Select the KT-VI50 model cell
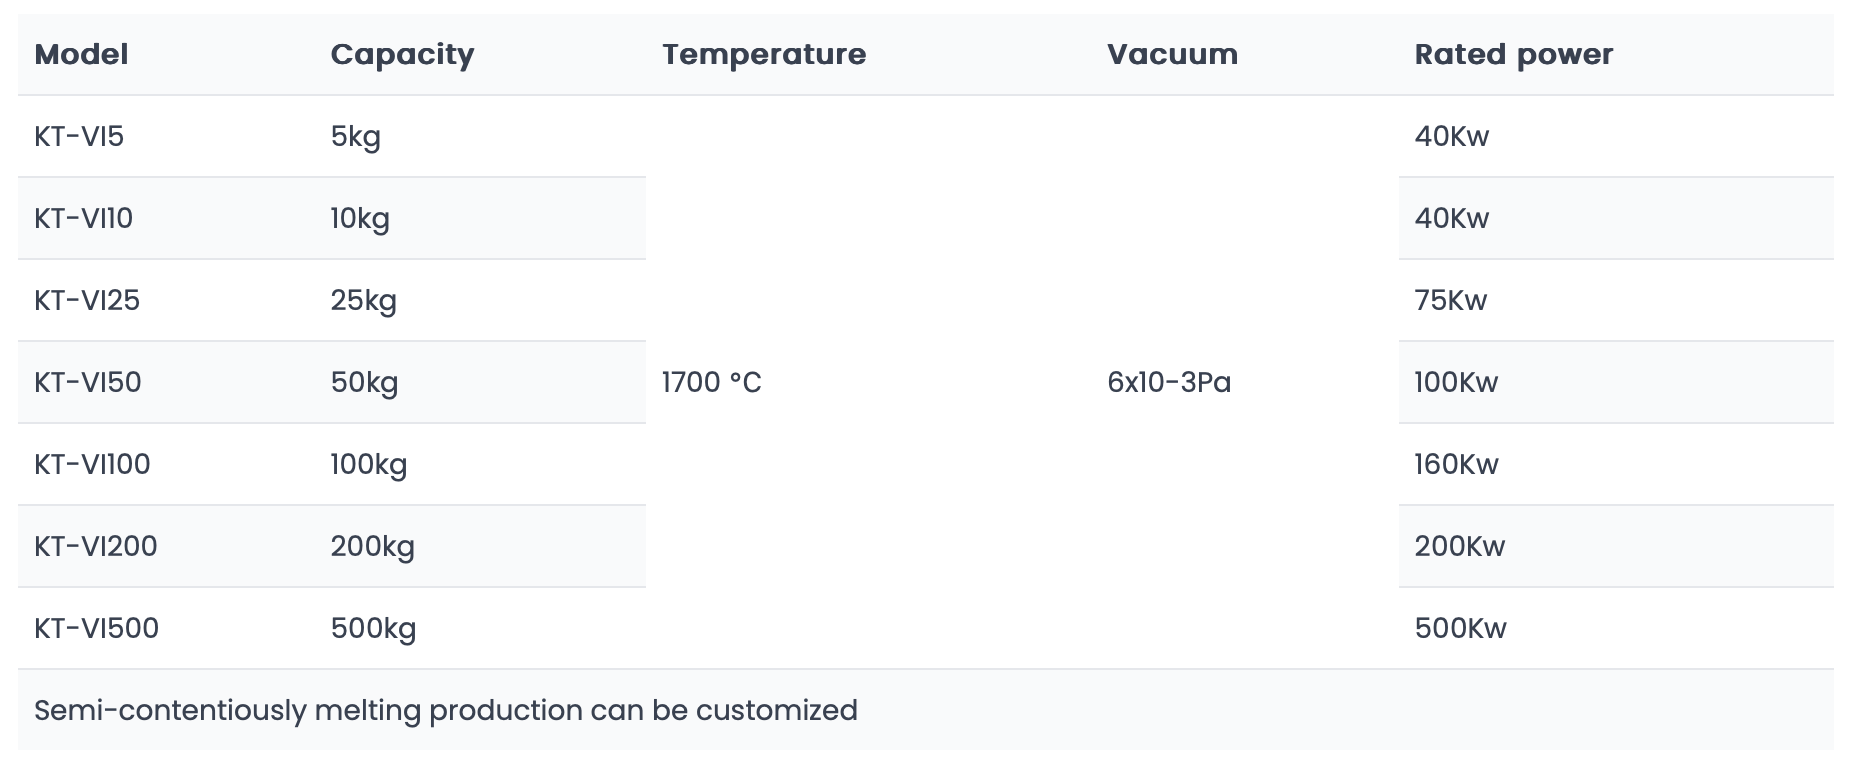 tap(88, 382)
